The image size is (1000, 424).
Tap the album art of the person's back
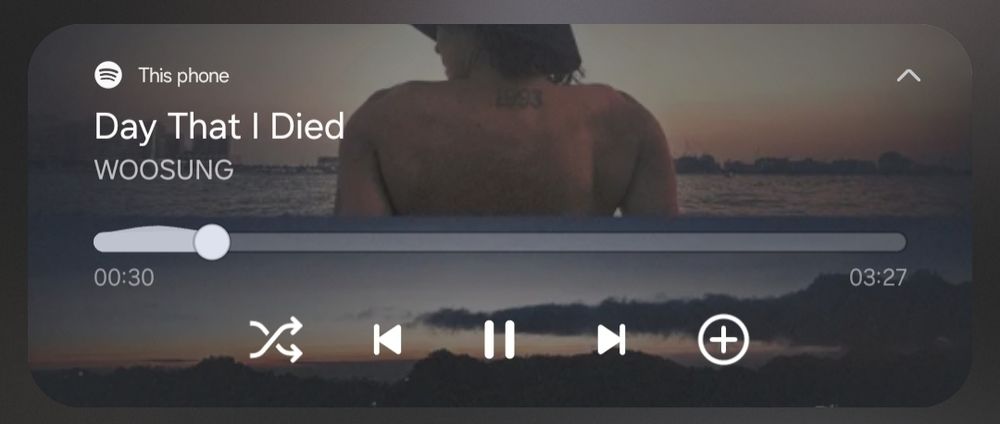pos(506,120)
